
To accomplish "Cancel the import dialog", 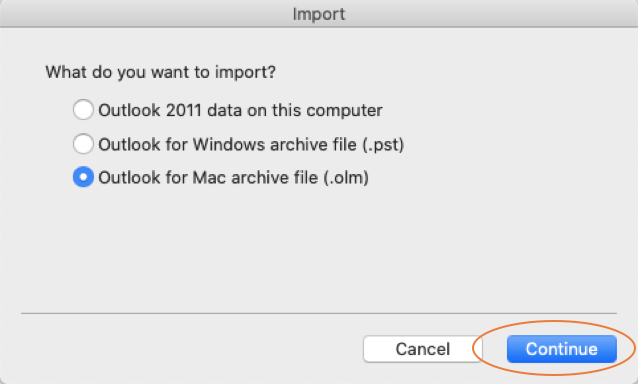I will point(423,349).
